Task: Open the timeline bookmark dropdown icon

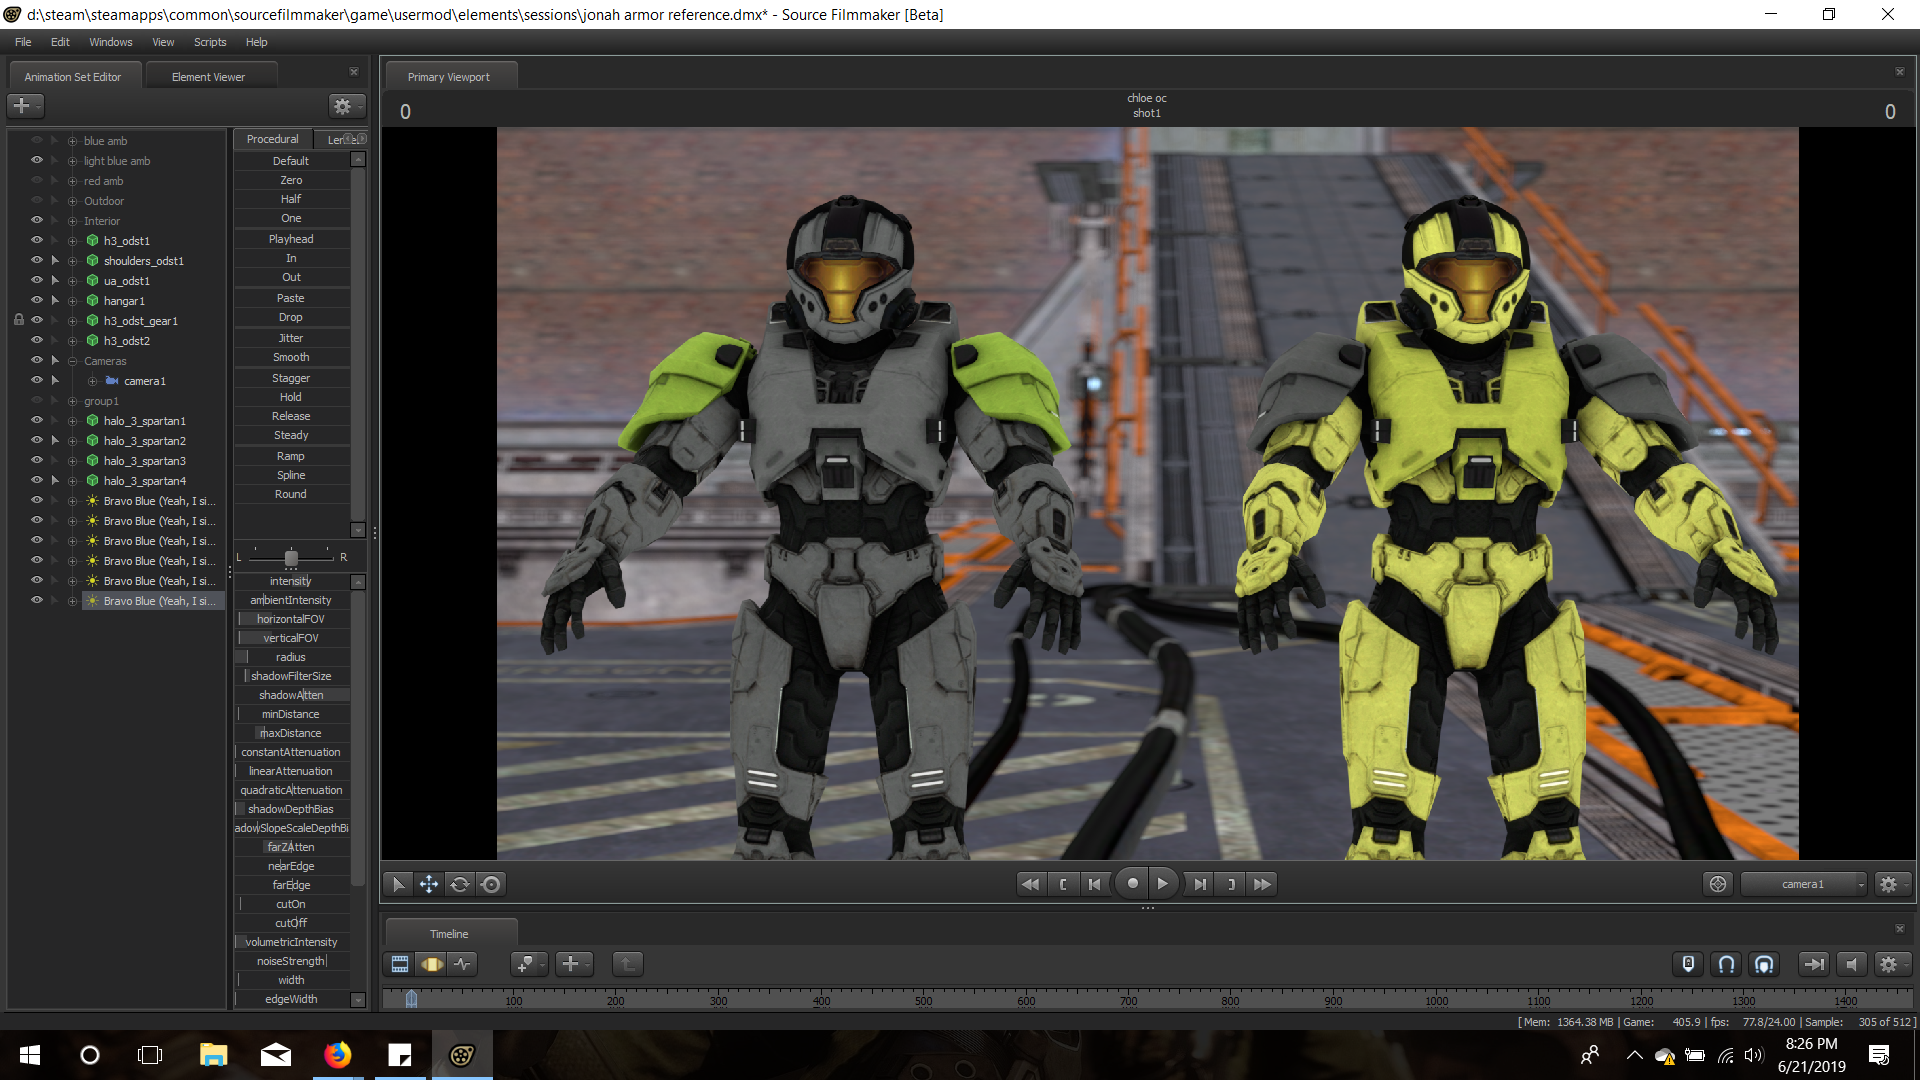Action: pos(529,964)
